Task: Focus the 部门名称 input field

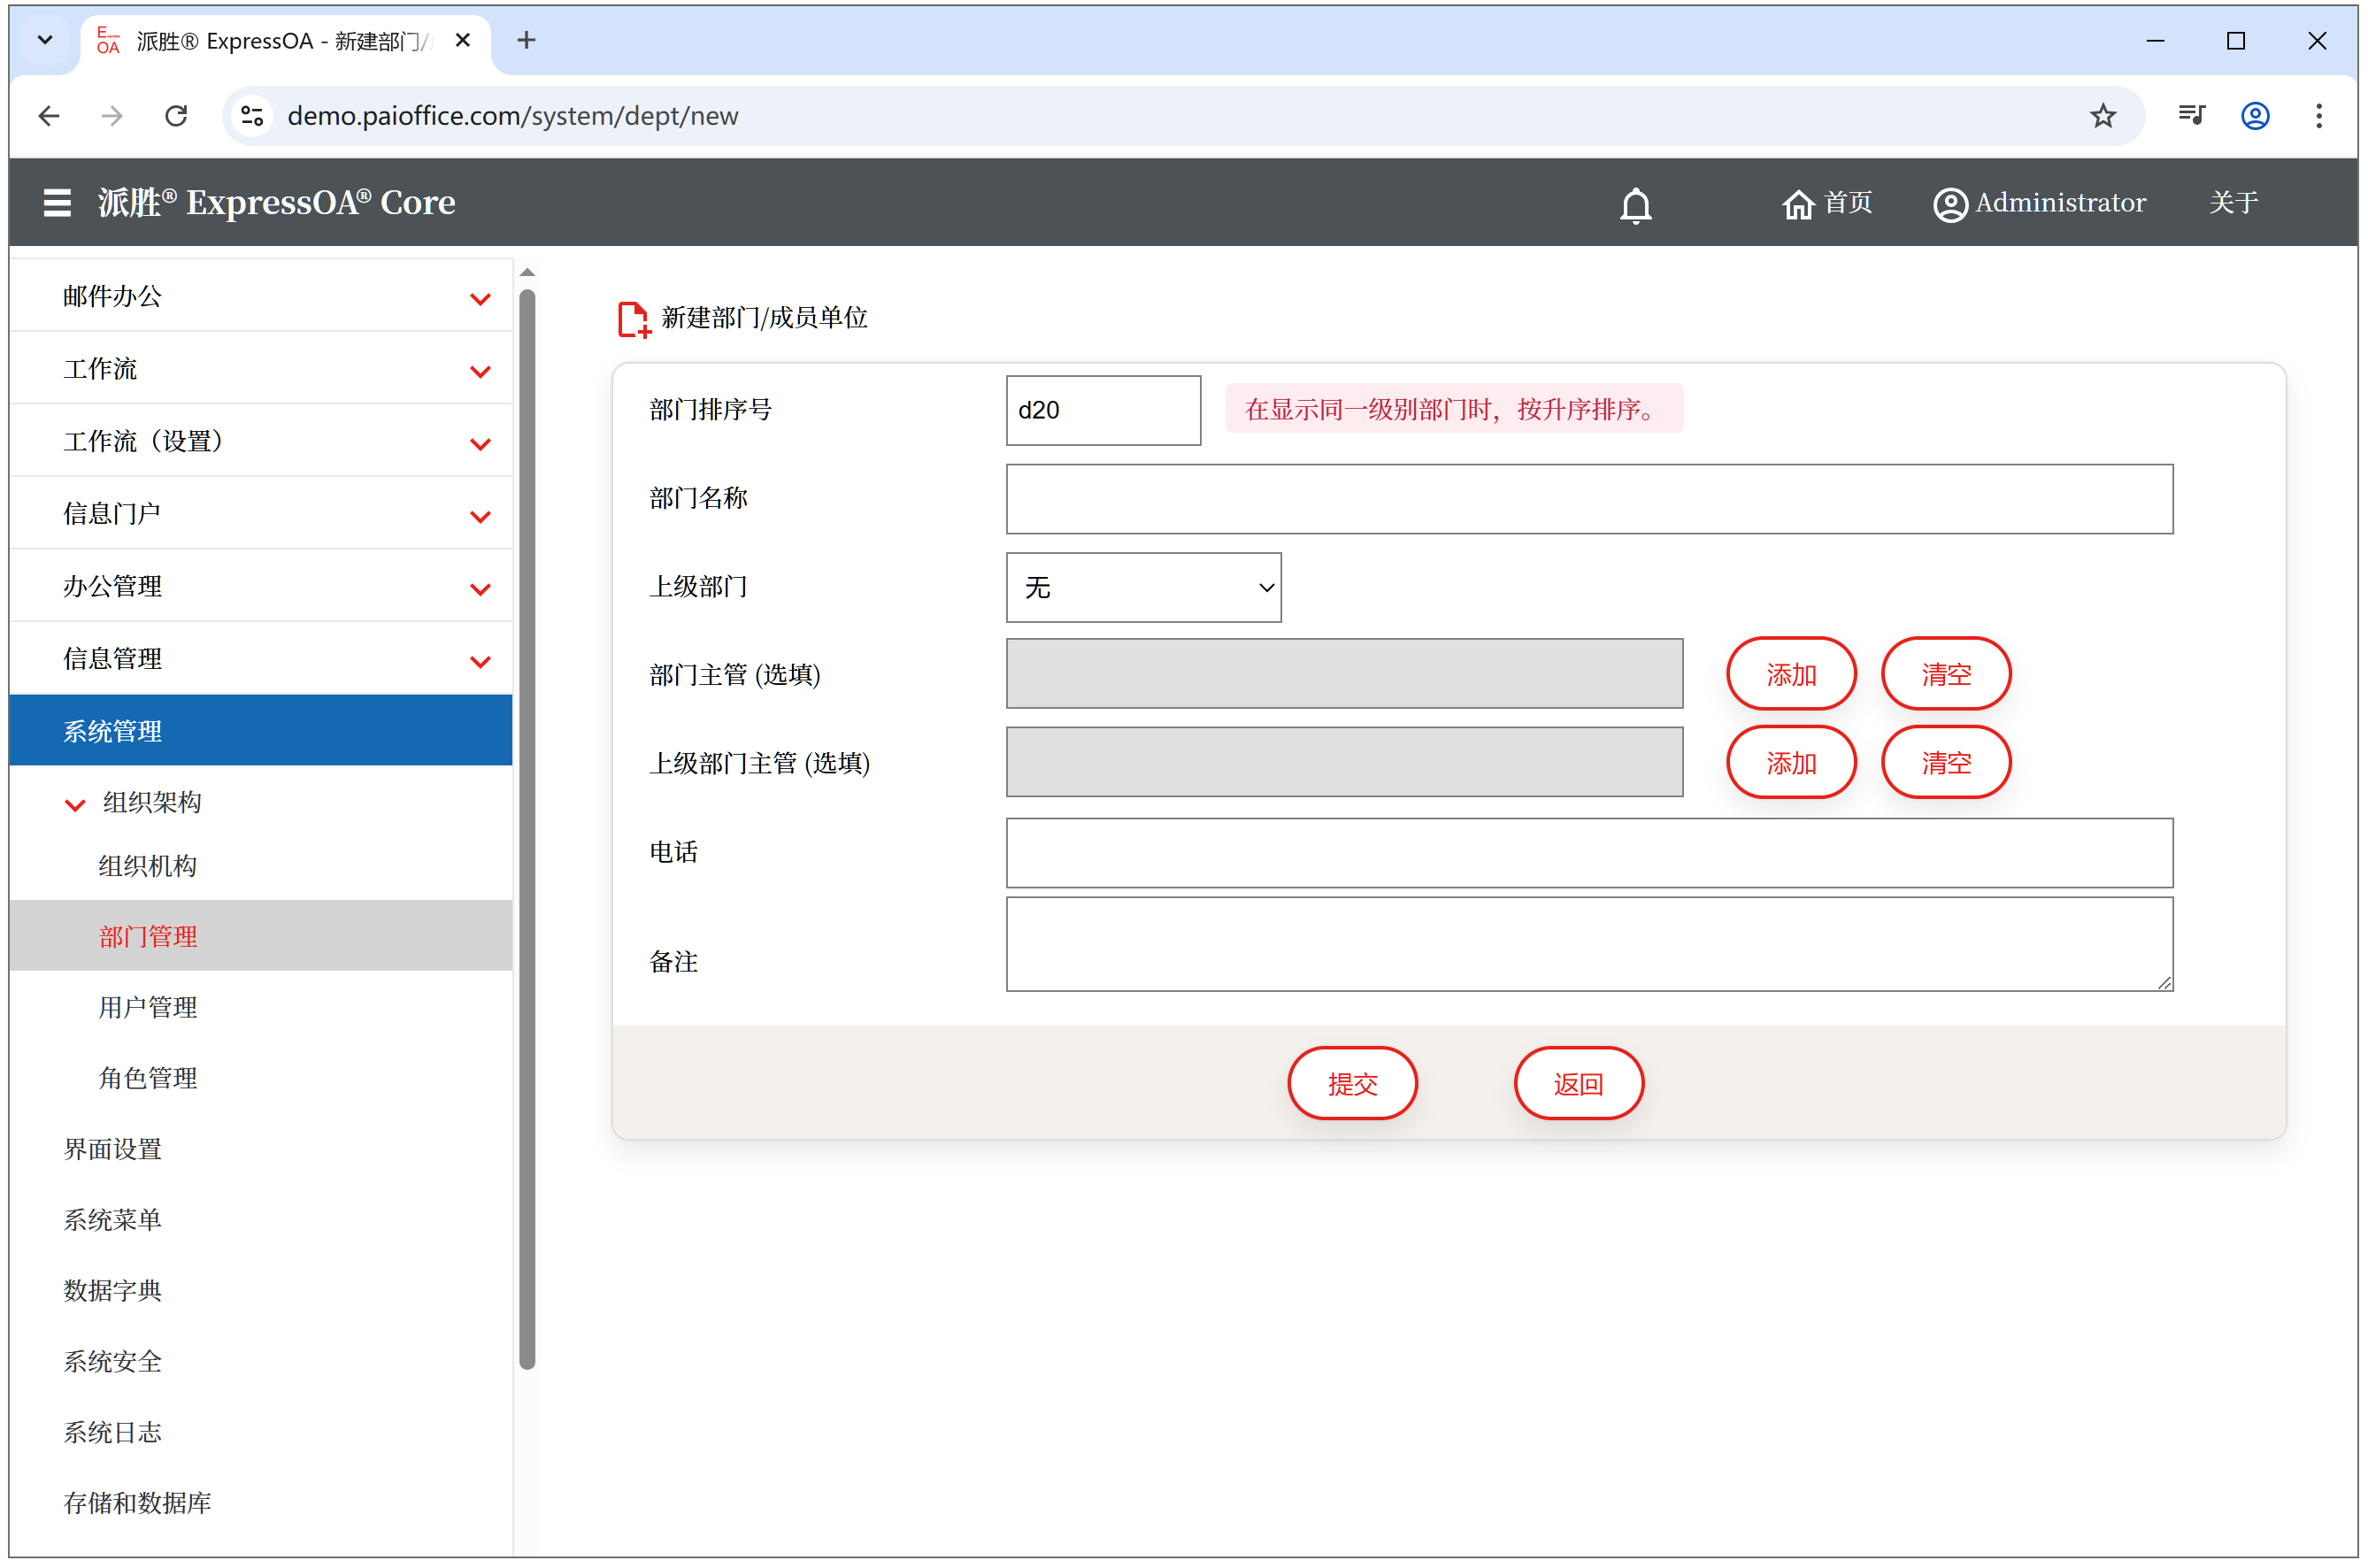Action: point(1589,498)
